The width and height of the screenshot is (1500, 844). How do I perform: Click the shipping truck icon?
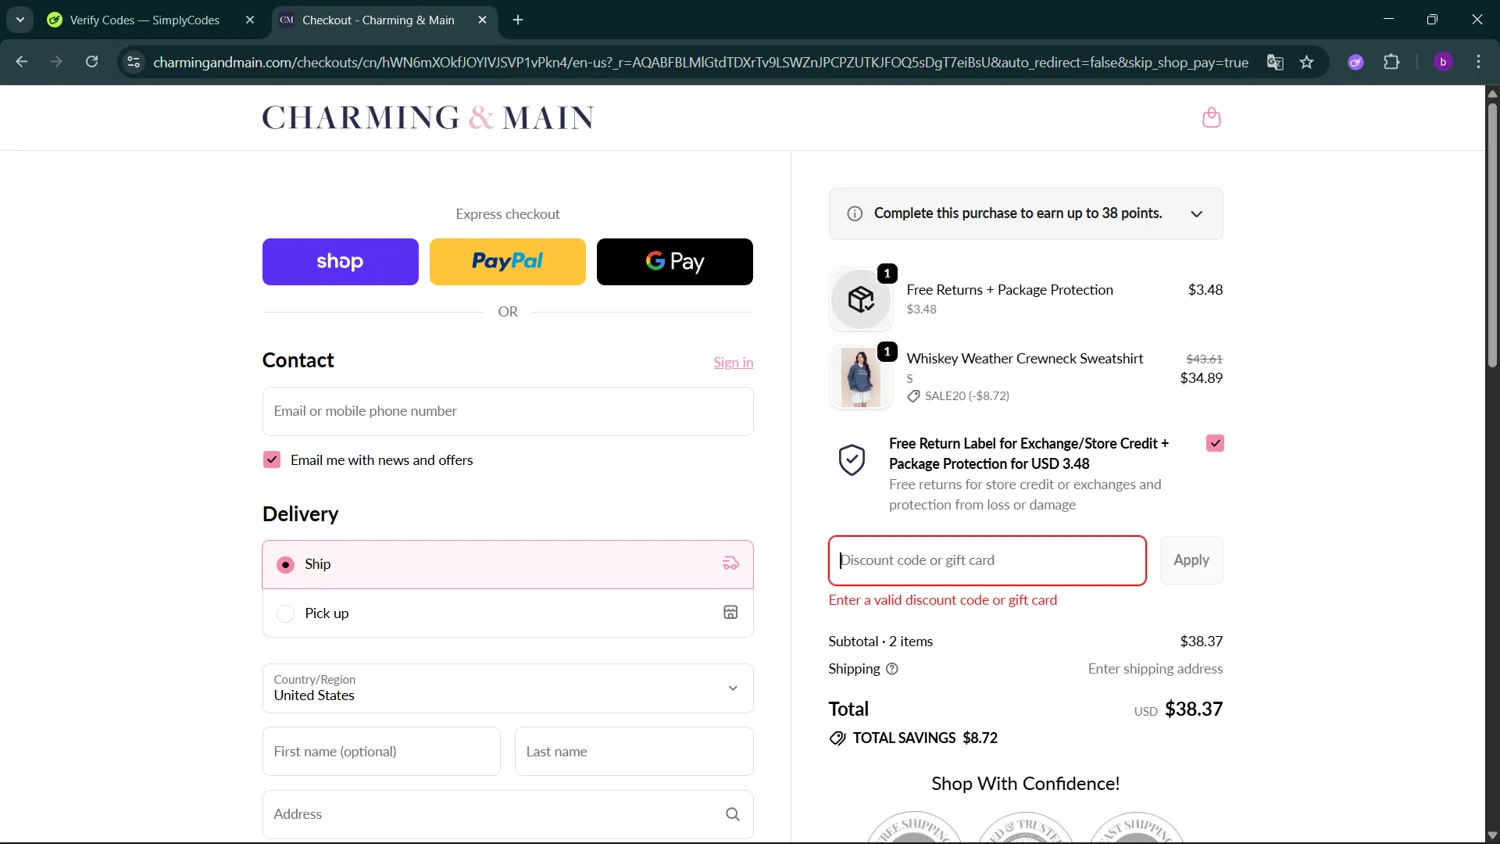(x=731, y=564)
